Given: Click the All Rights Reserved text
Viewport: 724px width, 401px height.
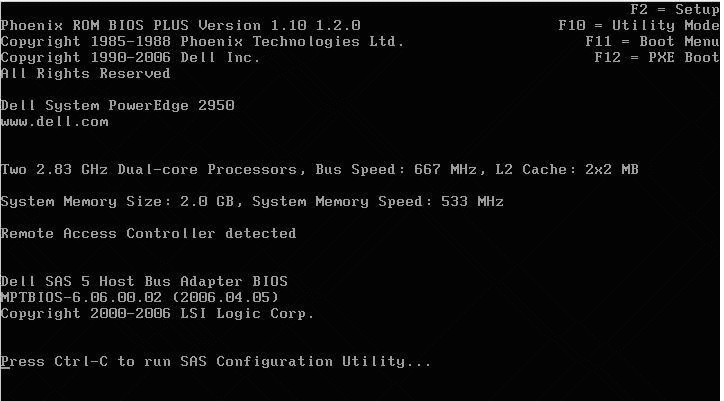Looking at the screenshot, I should (x=85, y=73).
